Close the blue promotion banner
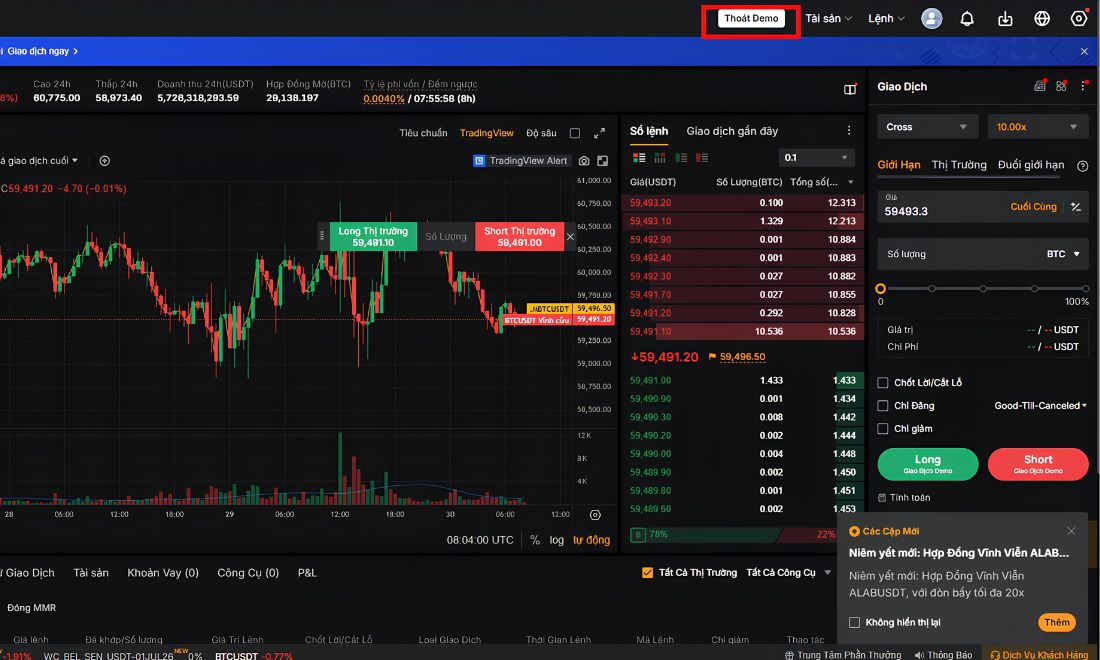This screenshot has height=660, width=1100. [x=1084, y=51]
